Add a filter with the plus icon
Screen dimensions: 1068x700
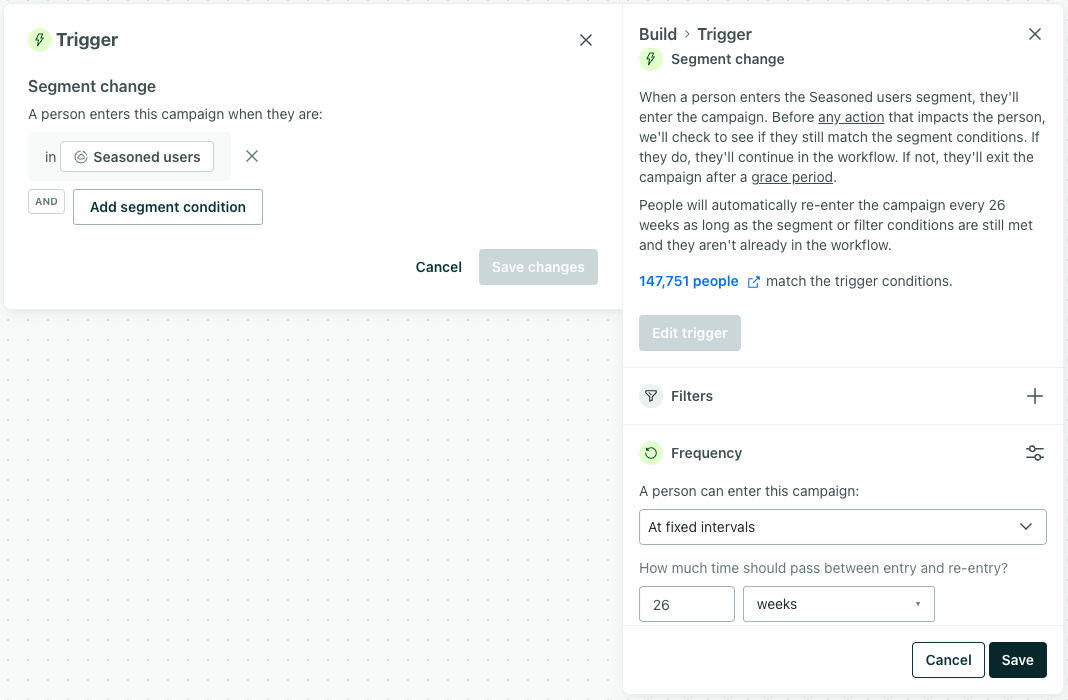coord(1035,396)
